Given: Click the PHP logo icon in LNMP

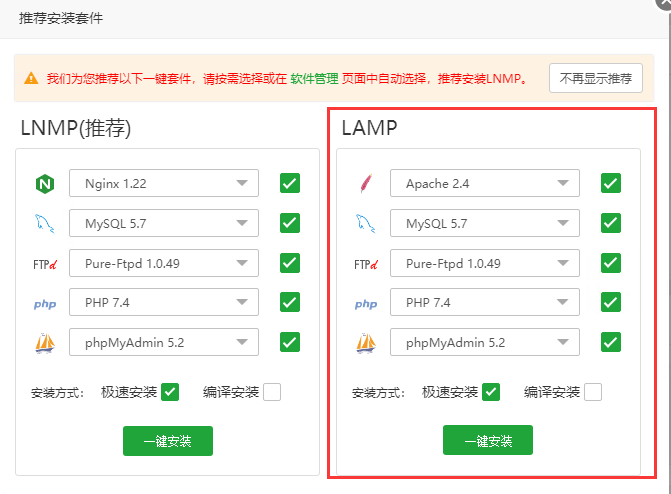Looking at the screenshot, I should pyautogui.click(x=44, y=304).
